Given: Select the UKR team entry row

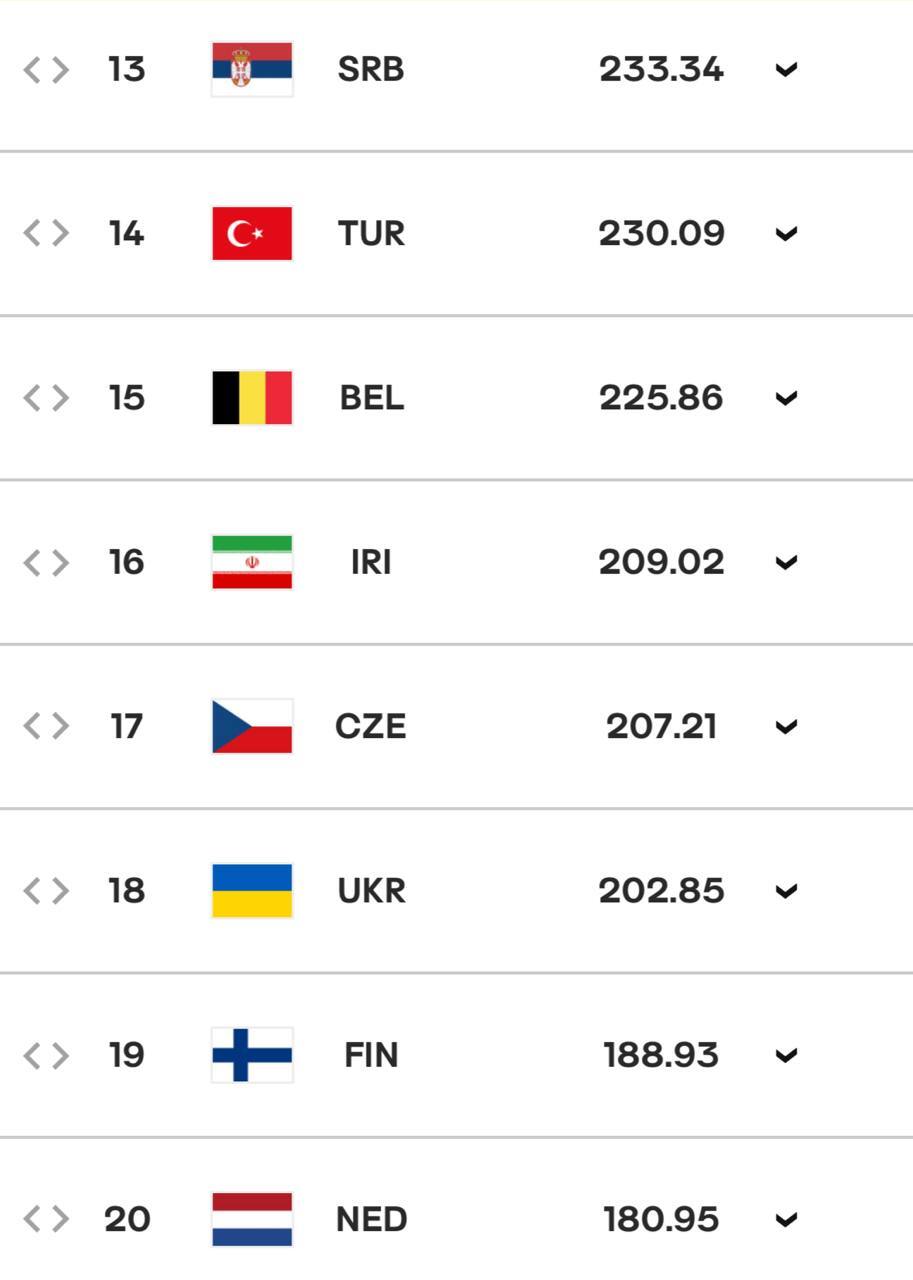Looking at the screenshot, I should pos(456,890).
